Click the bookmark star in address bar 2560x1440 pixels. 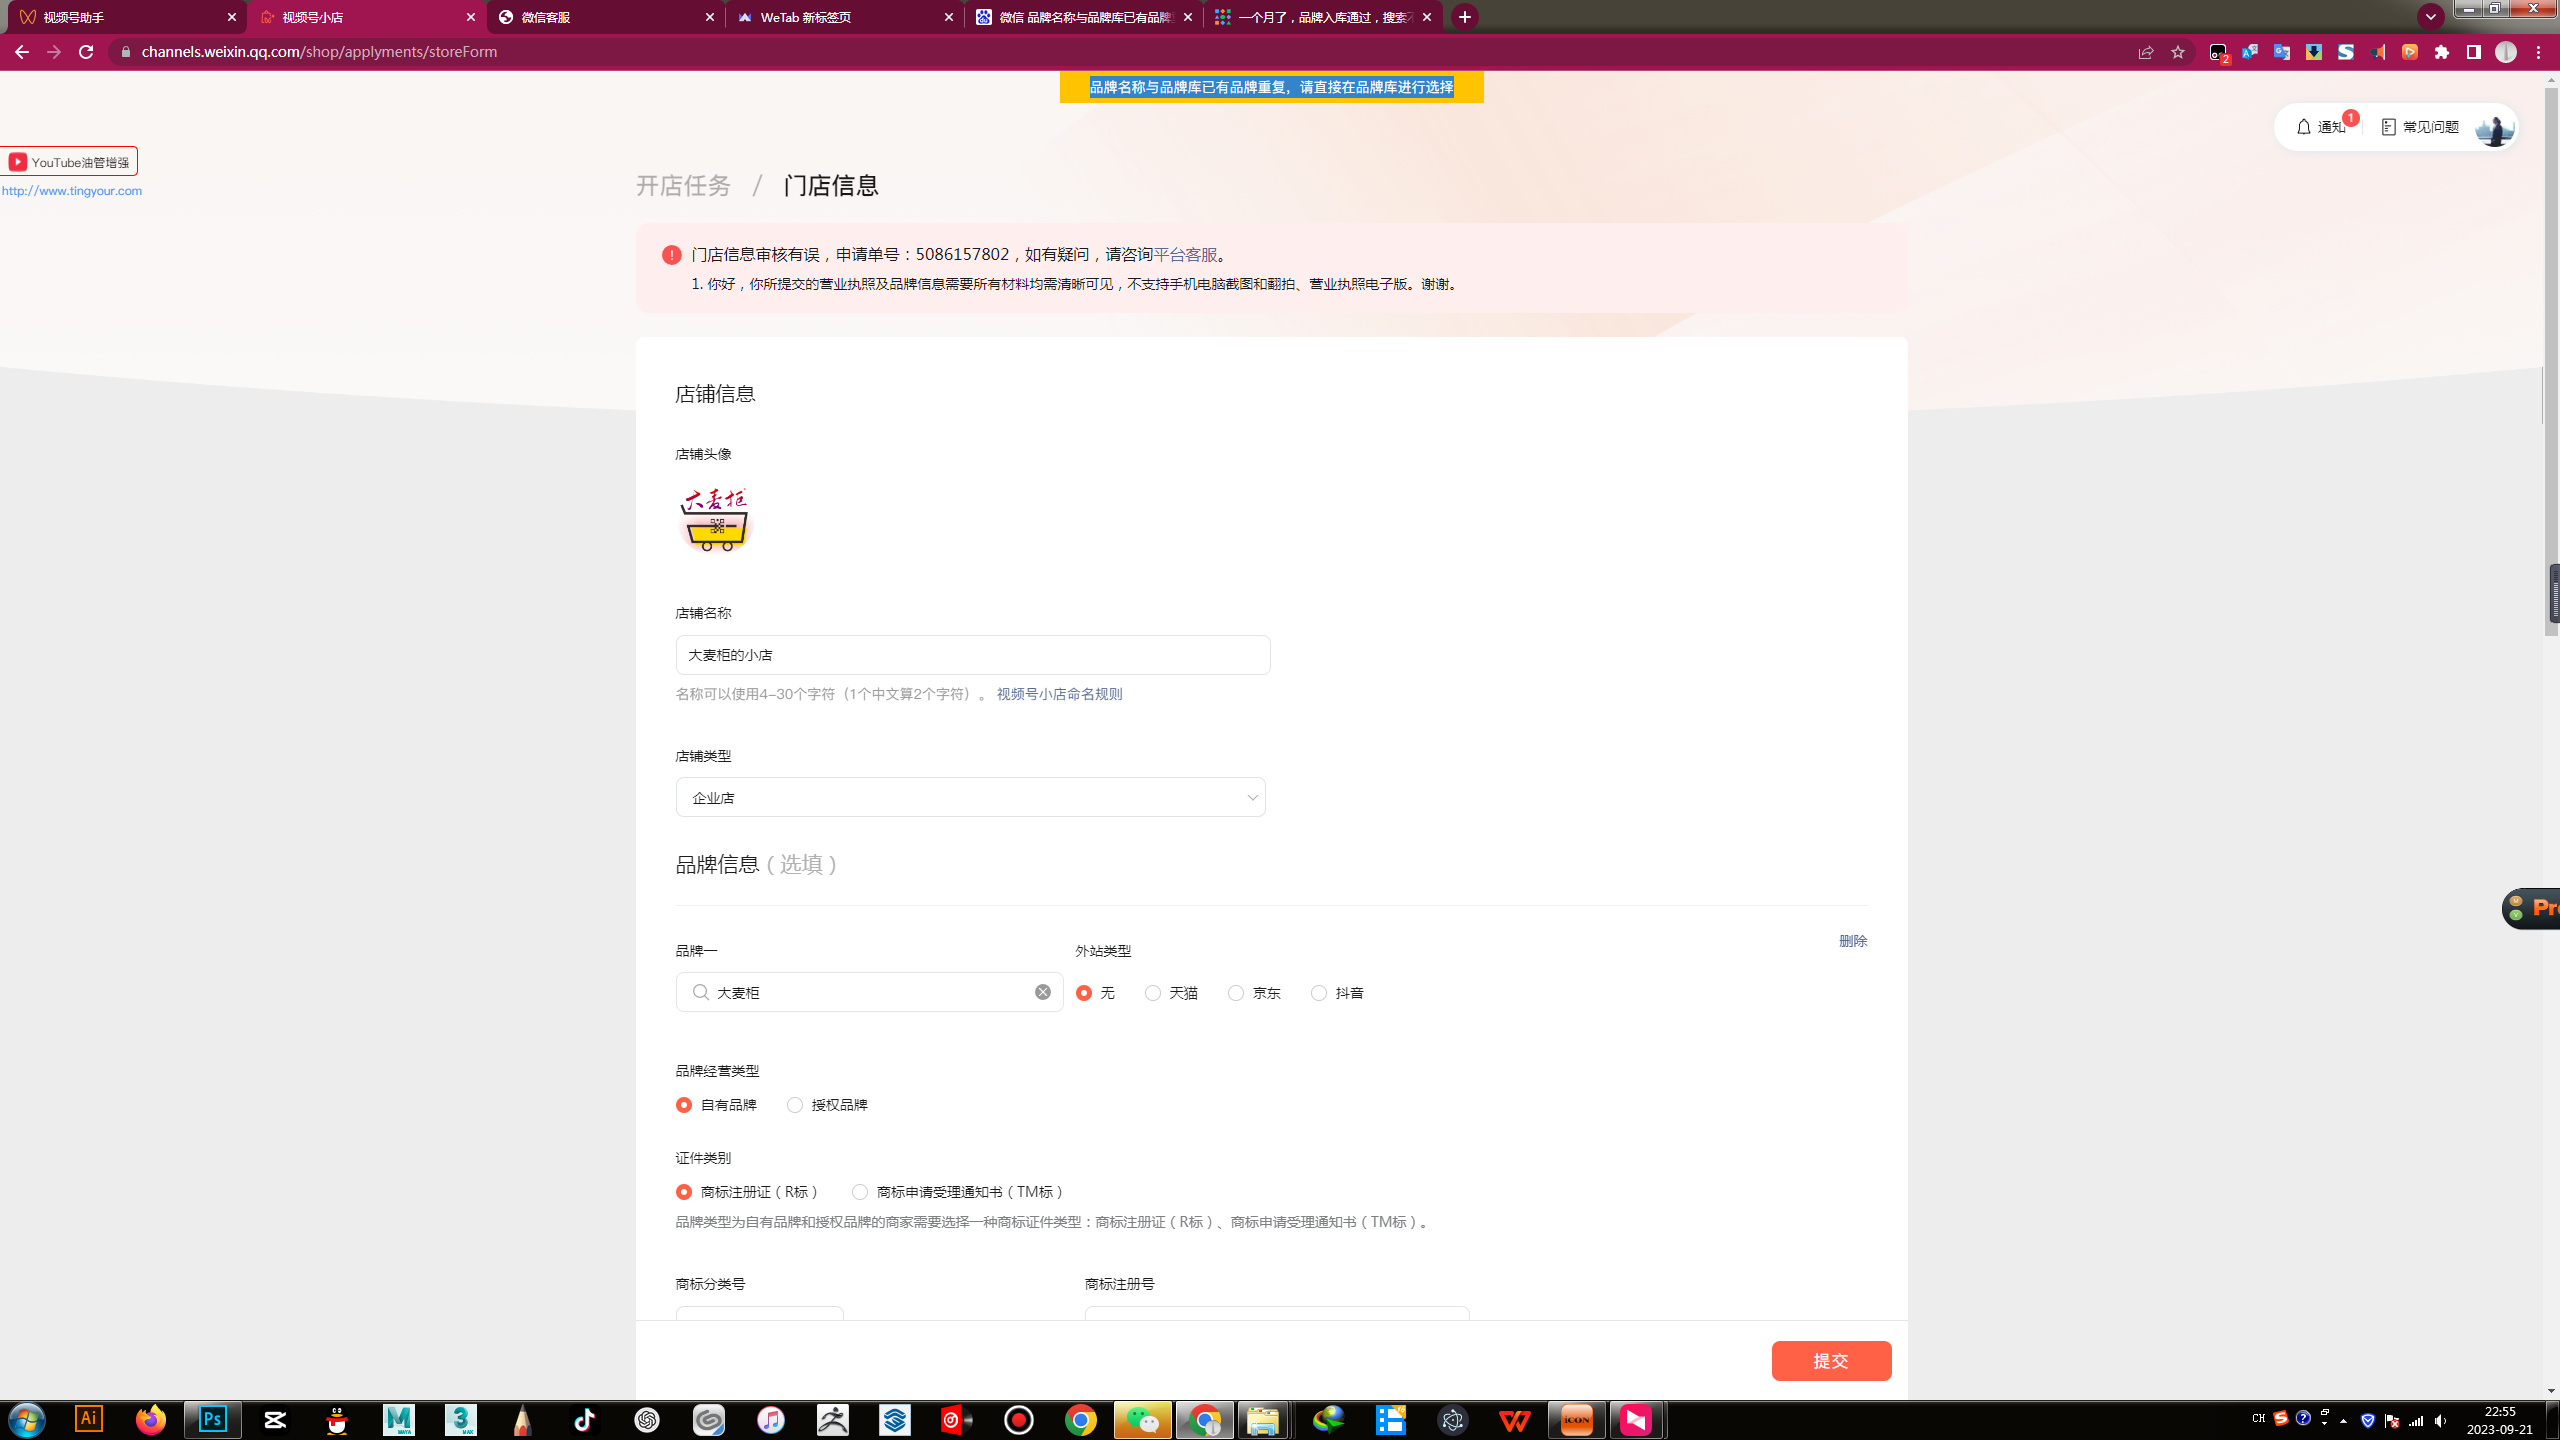pyautogui.click(x=2178, y=52)
